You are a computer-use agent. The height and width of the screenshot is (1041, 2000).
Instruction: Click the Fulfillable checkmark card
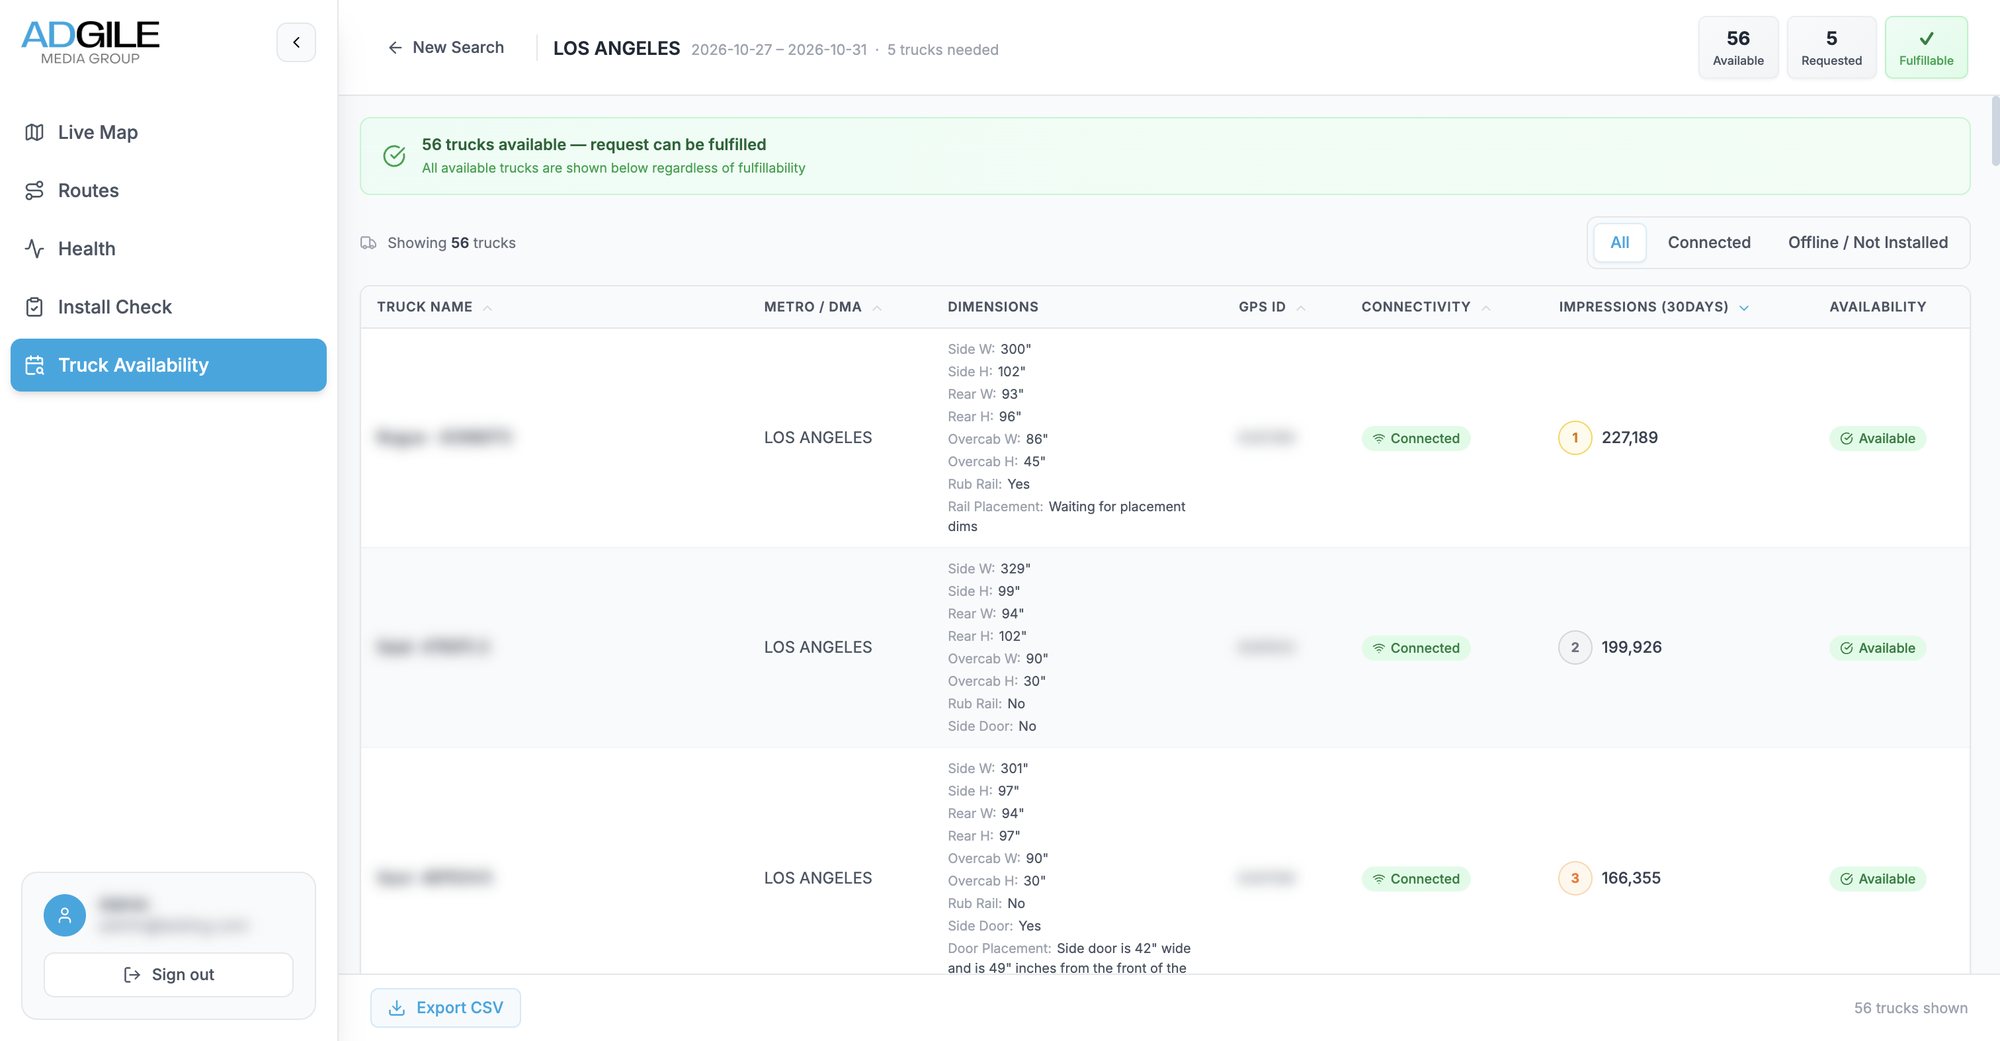tap(1926, 47)
